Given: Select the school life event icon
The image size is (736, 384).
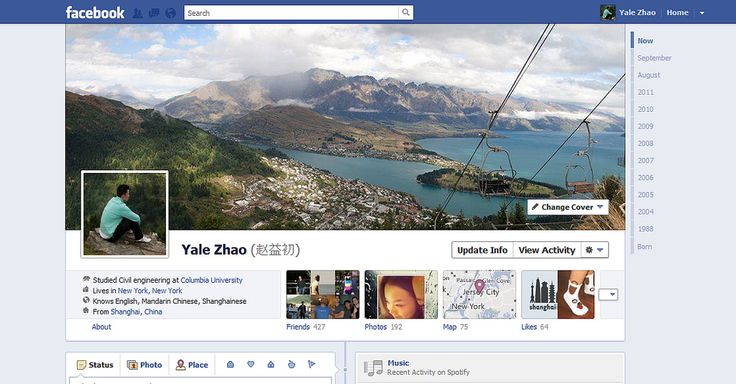Looking at the screenshot, I should click(x=230, y=364).
